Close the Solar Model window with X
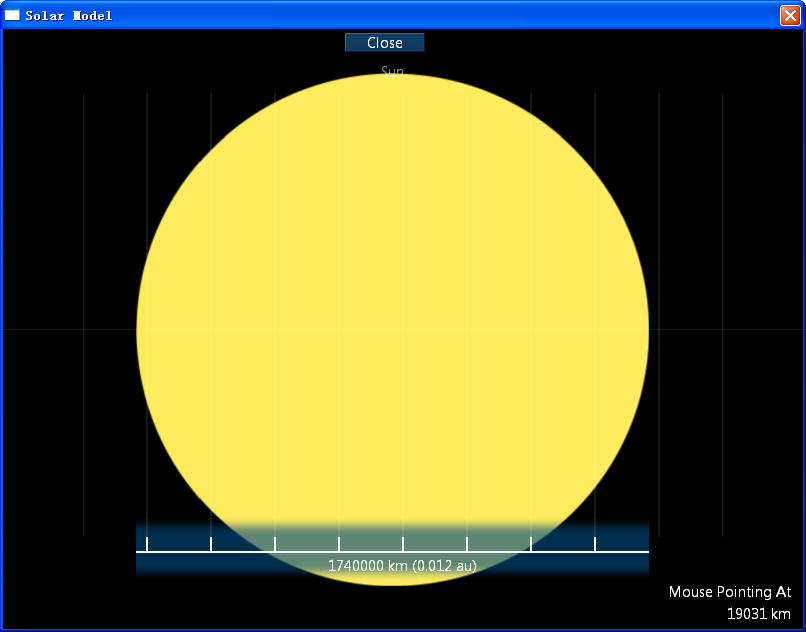The image size is (806, 632). click(x=790, y=15)
